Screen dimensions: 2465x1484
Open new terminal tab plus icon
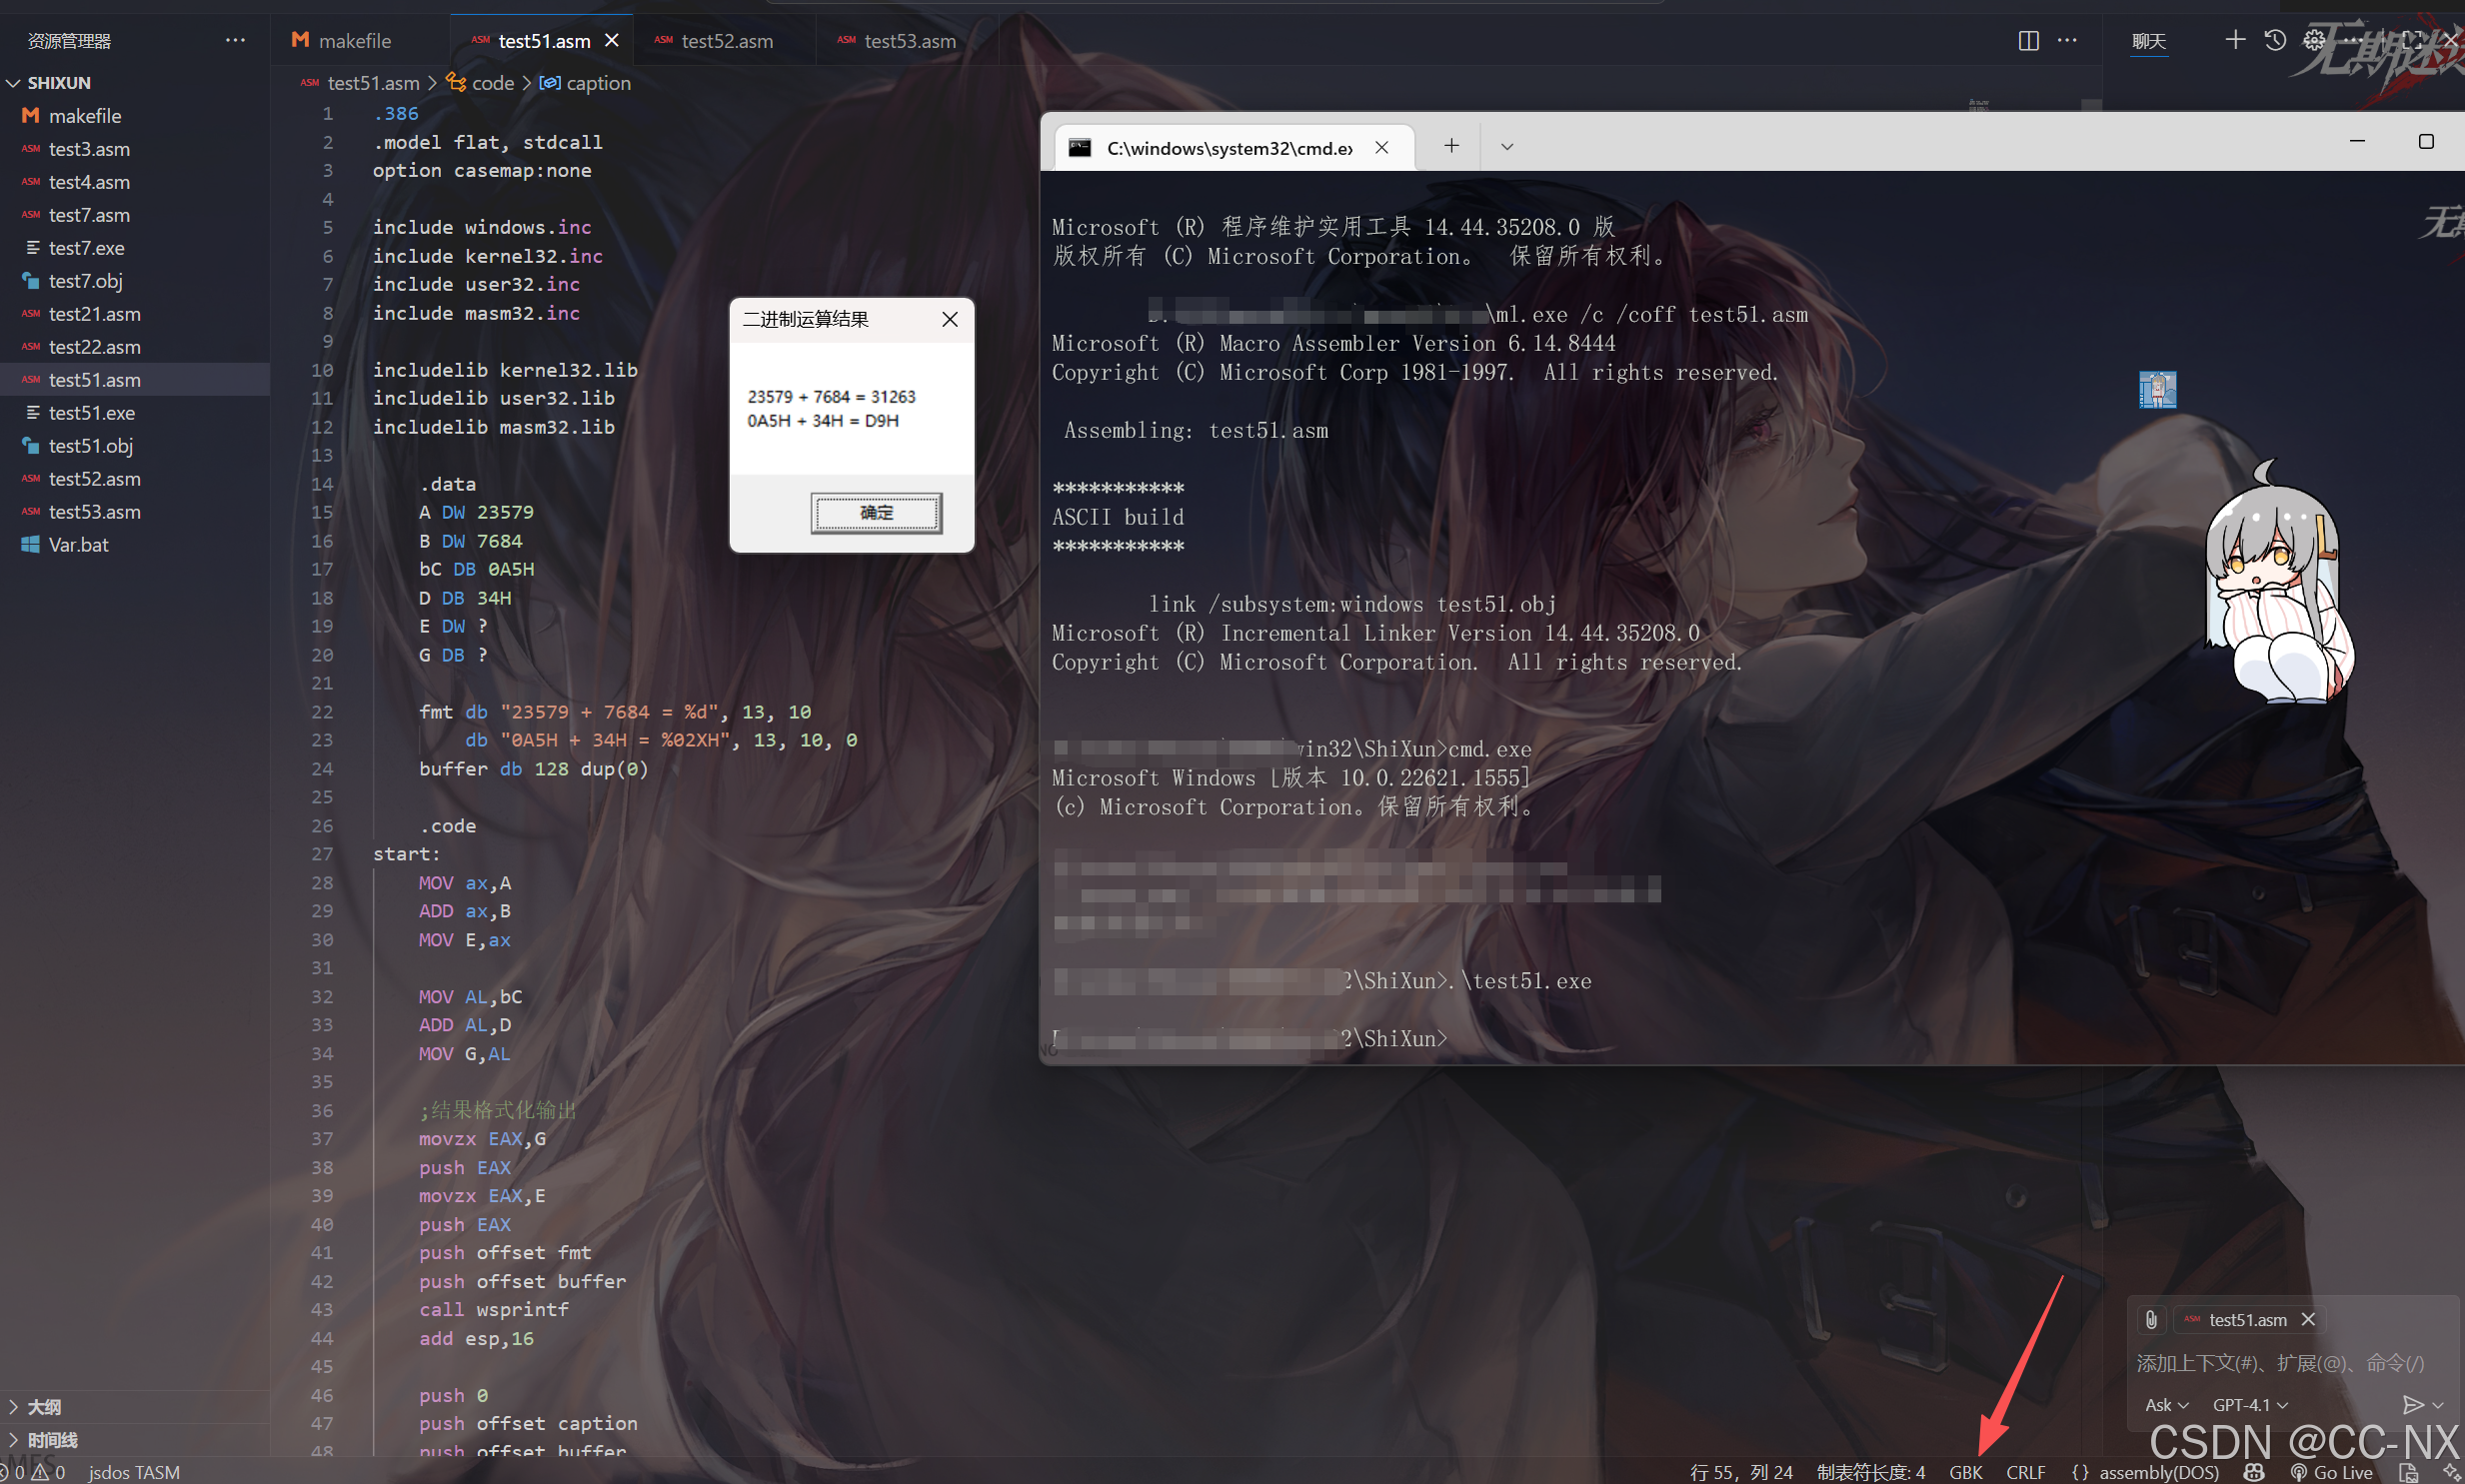[1451, 146]
